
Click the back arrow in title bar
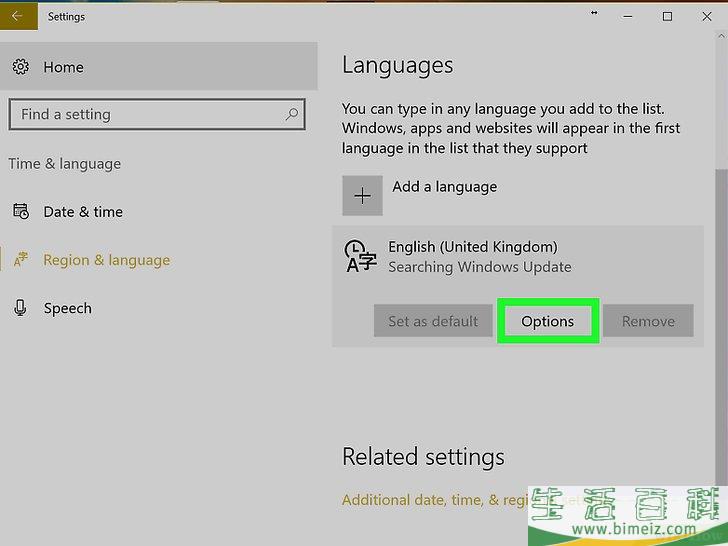pos(18,16)
